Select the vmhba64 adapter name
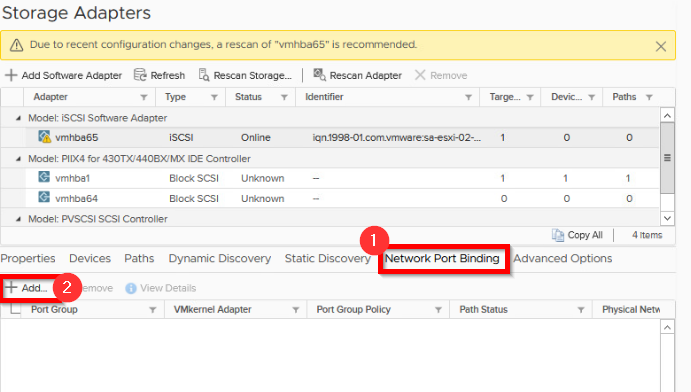This screenshot has height=392, width=691. click(x=76, y=198)
